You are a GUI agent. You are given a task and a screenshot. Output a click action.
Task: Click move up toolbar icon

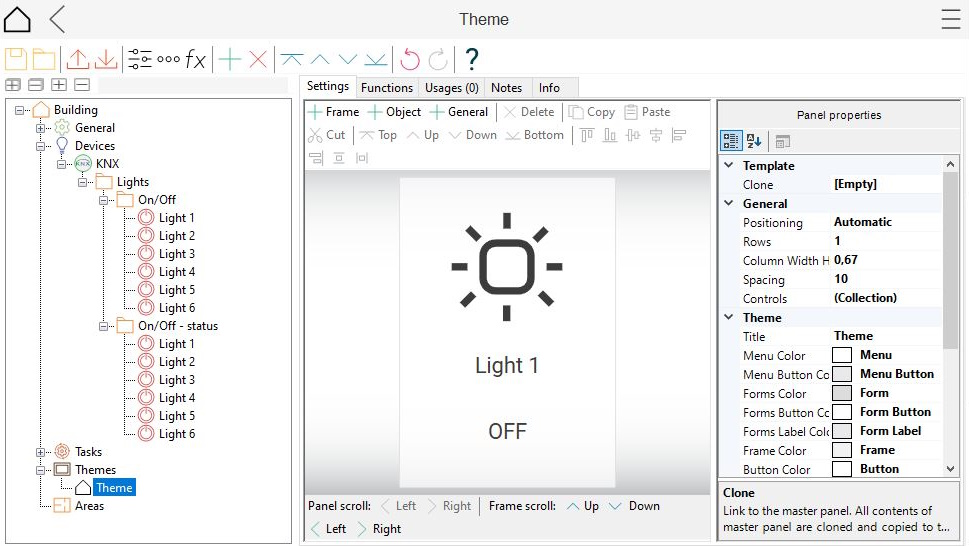pyautogui.click(x=319, y=59)
